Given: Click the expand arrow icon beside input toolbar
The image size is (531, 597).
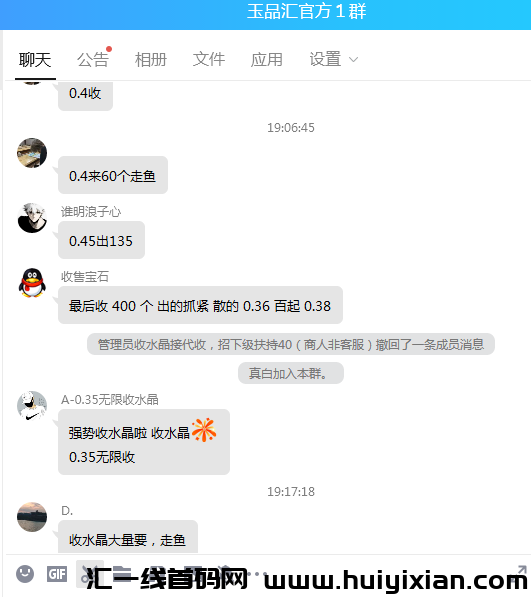Looking at the screenshot, I should click(x=521, y=570).
